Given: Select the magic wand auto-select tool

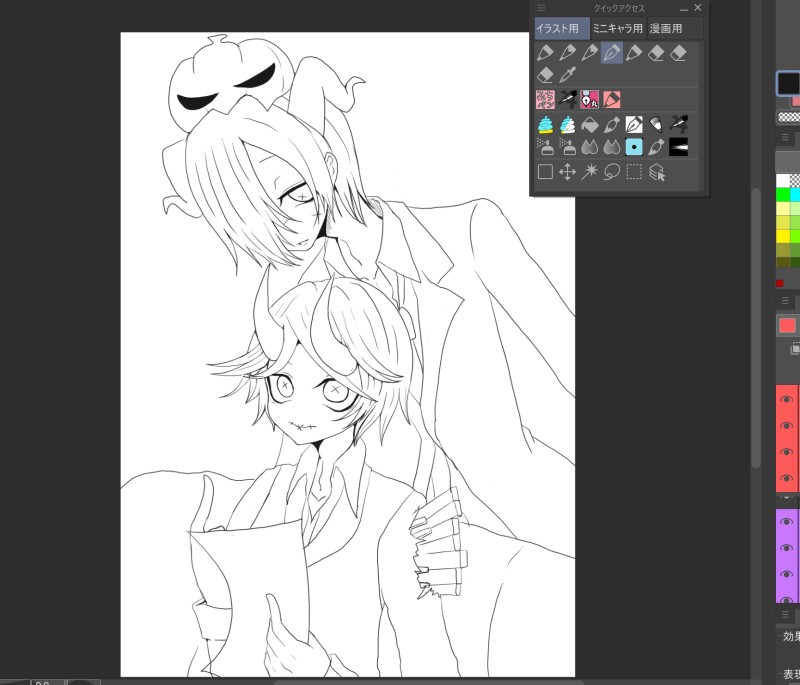Looking at the screenshot, I should (589, 172).
